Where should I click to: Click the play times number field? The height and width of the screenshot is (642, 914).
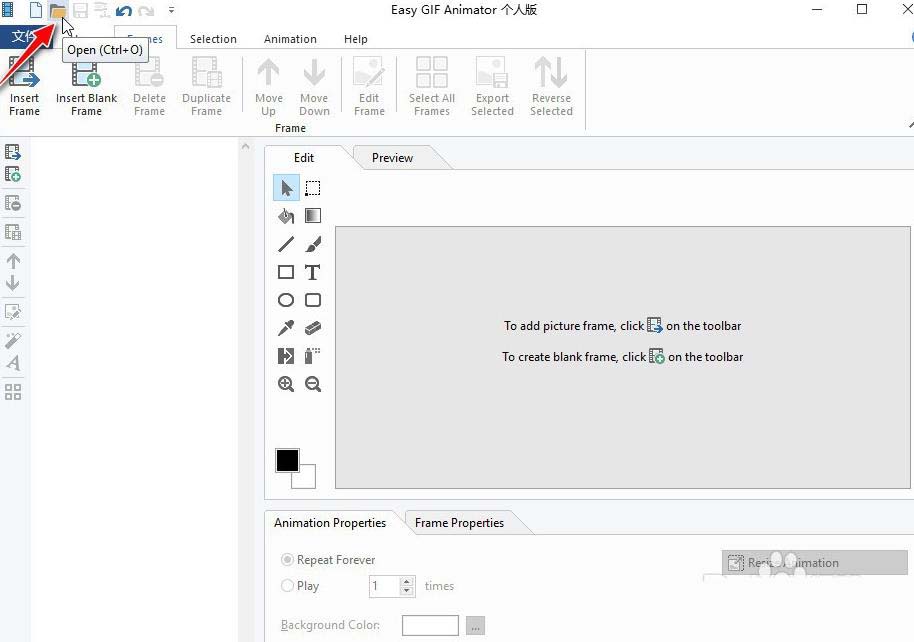click(385, 586)
